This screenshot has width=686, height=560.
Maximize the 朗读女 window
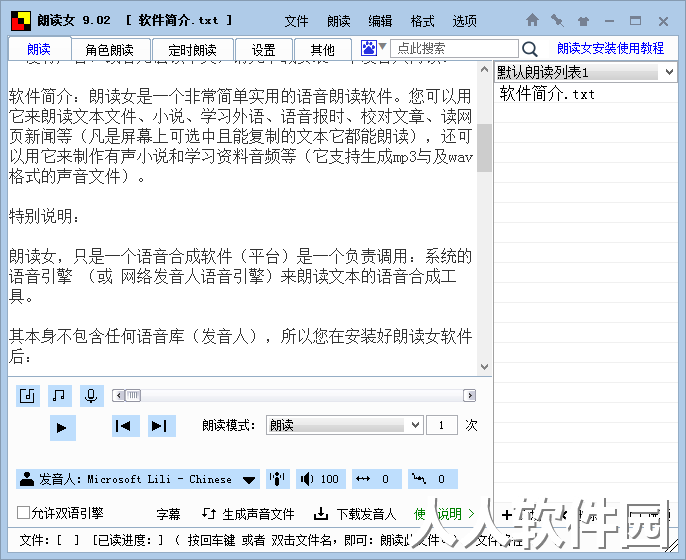(636, 21)
